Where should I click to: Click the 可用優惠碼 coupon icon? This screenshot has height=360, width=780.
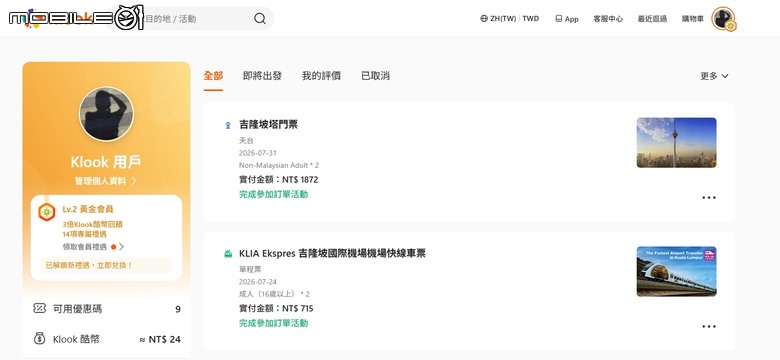coord(39,309)
